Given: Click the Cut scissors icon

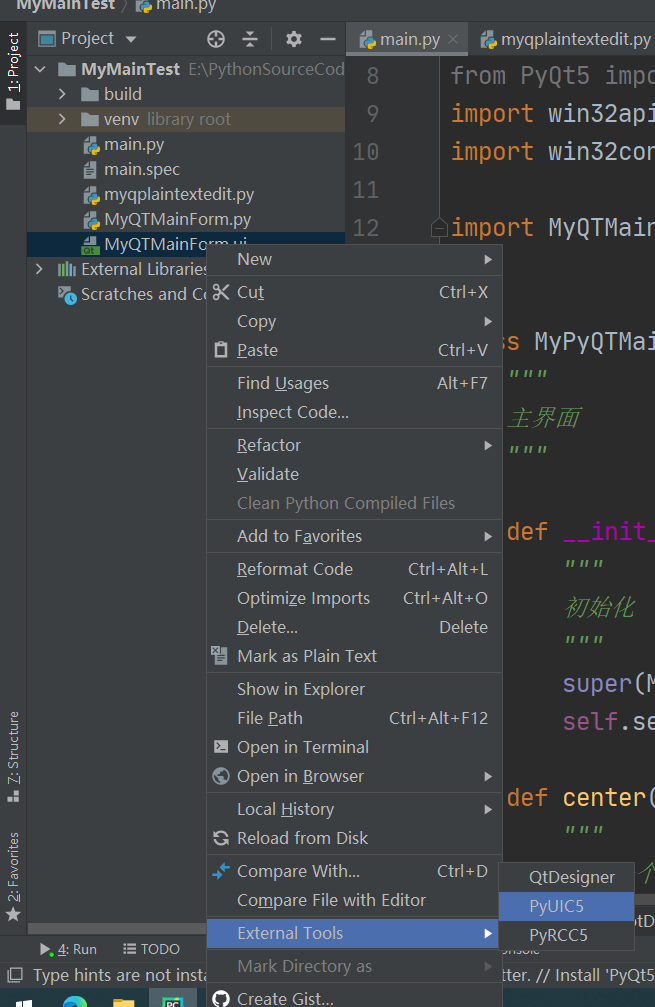Looking at the screenshot, I should coord(220,292).
